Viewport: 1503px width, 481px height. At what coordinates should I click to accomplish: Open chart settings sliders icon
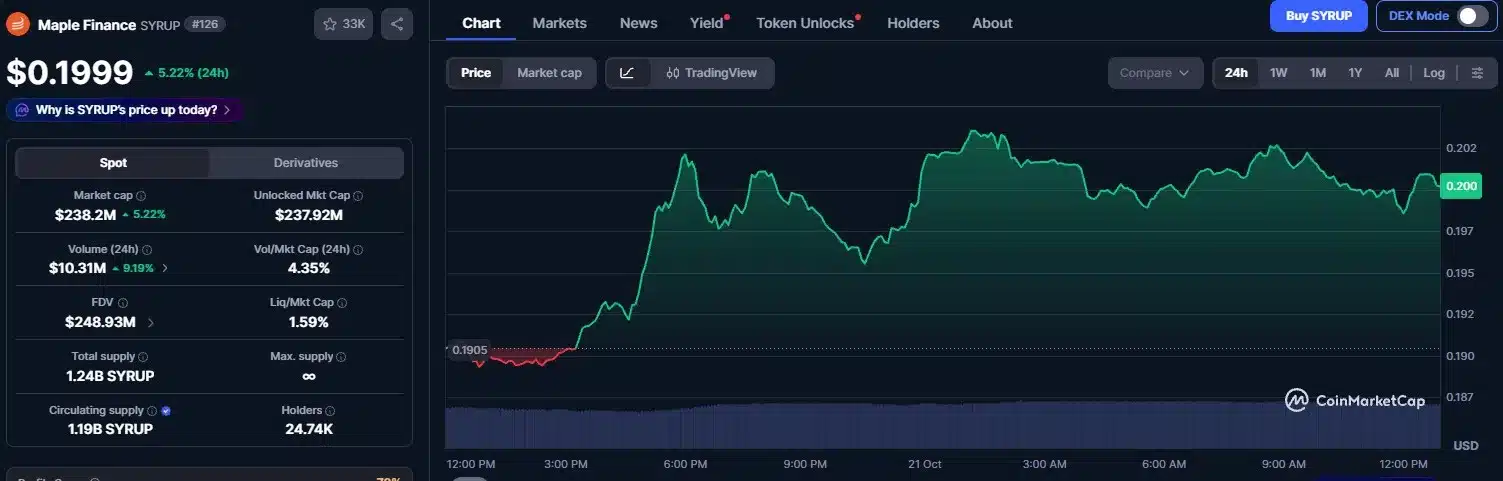click(x=1477, y=73)
